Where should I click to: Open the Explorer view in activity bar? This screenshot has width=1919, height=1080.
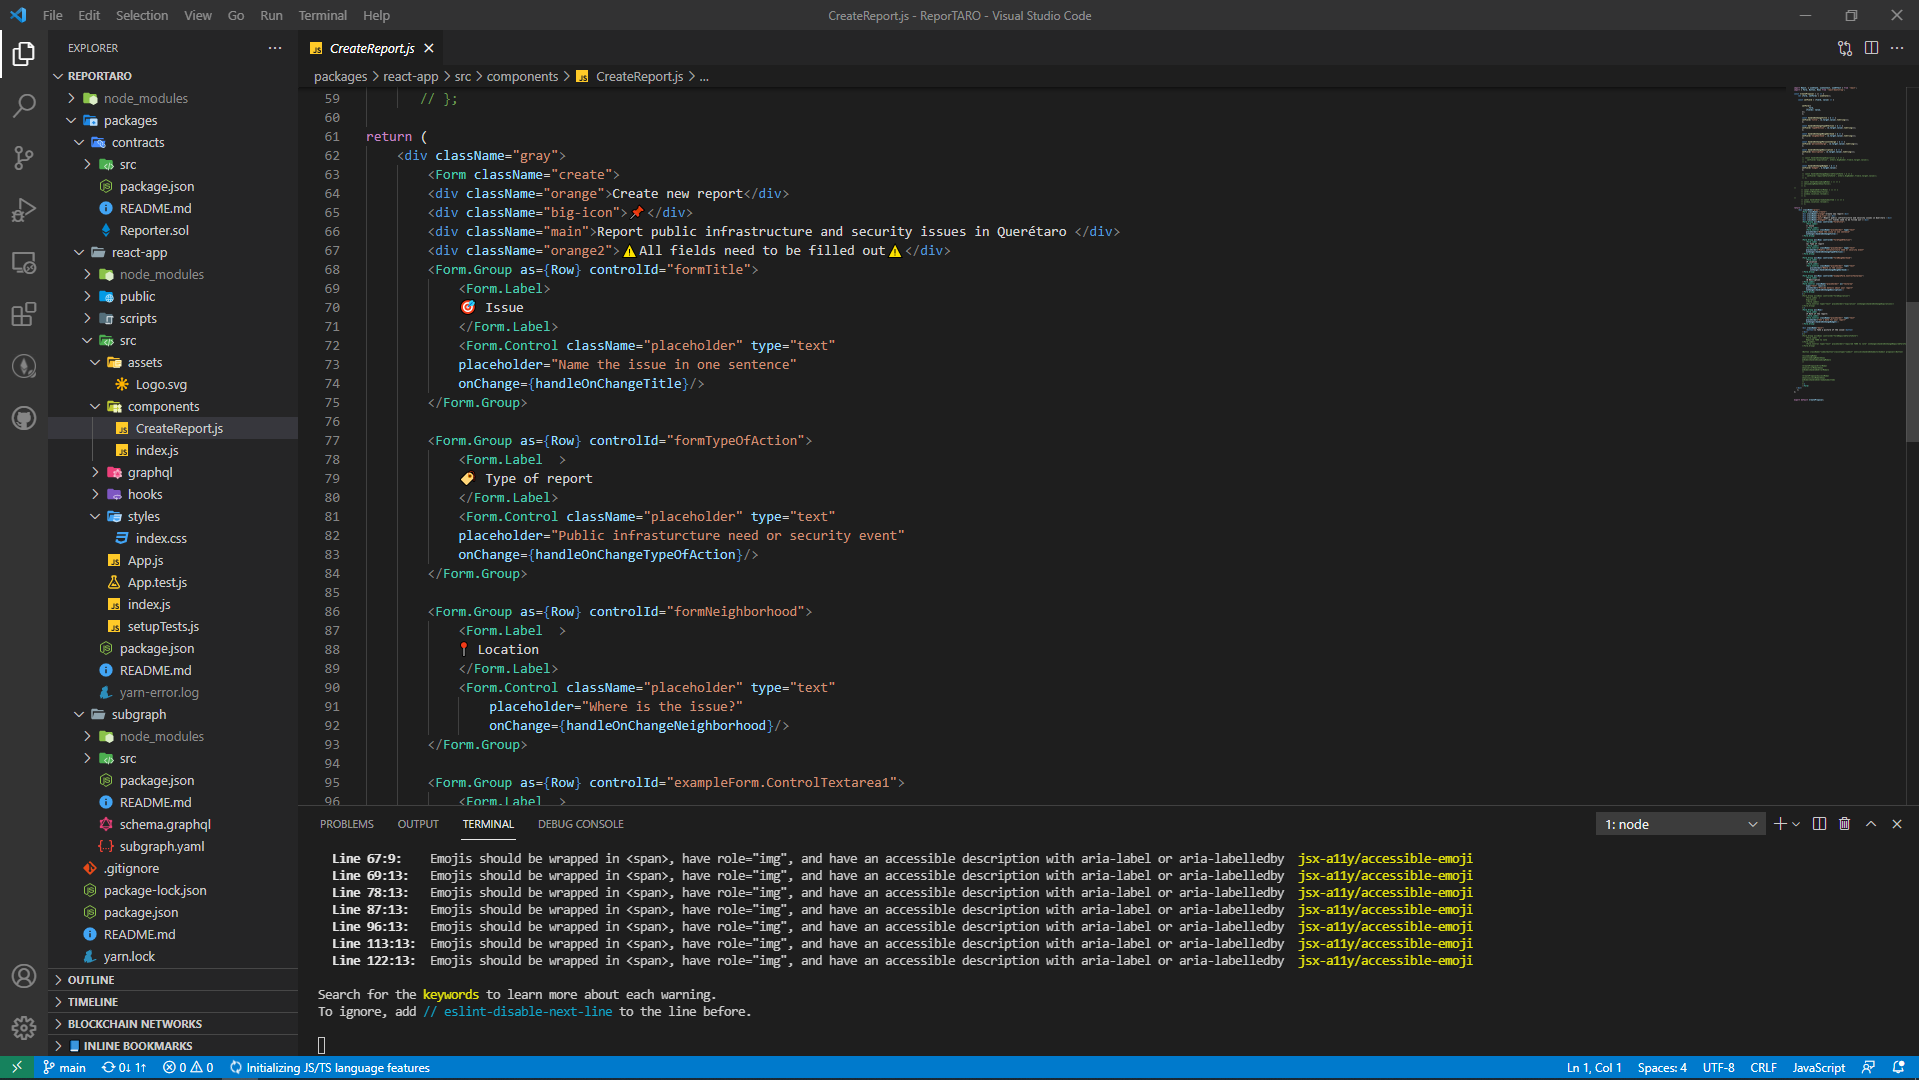point(24,54)
